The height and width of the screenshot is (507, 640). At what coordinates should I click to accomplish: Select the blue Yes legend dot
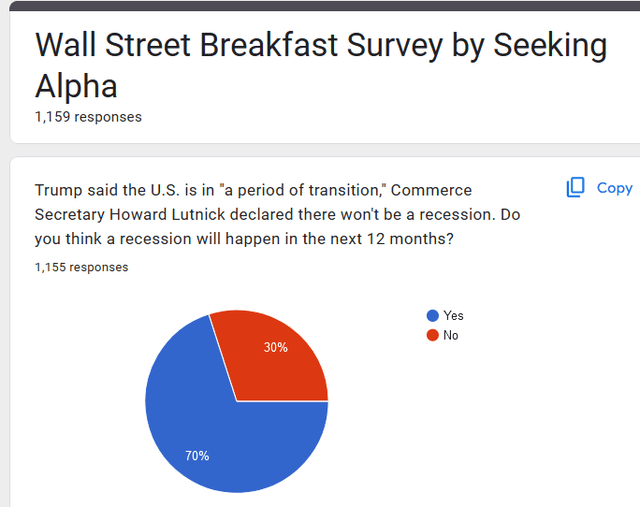tap(432, 315)
